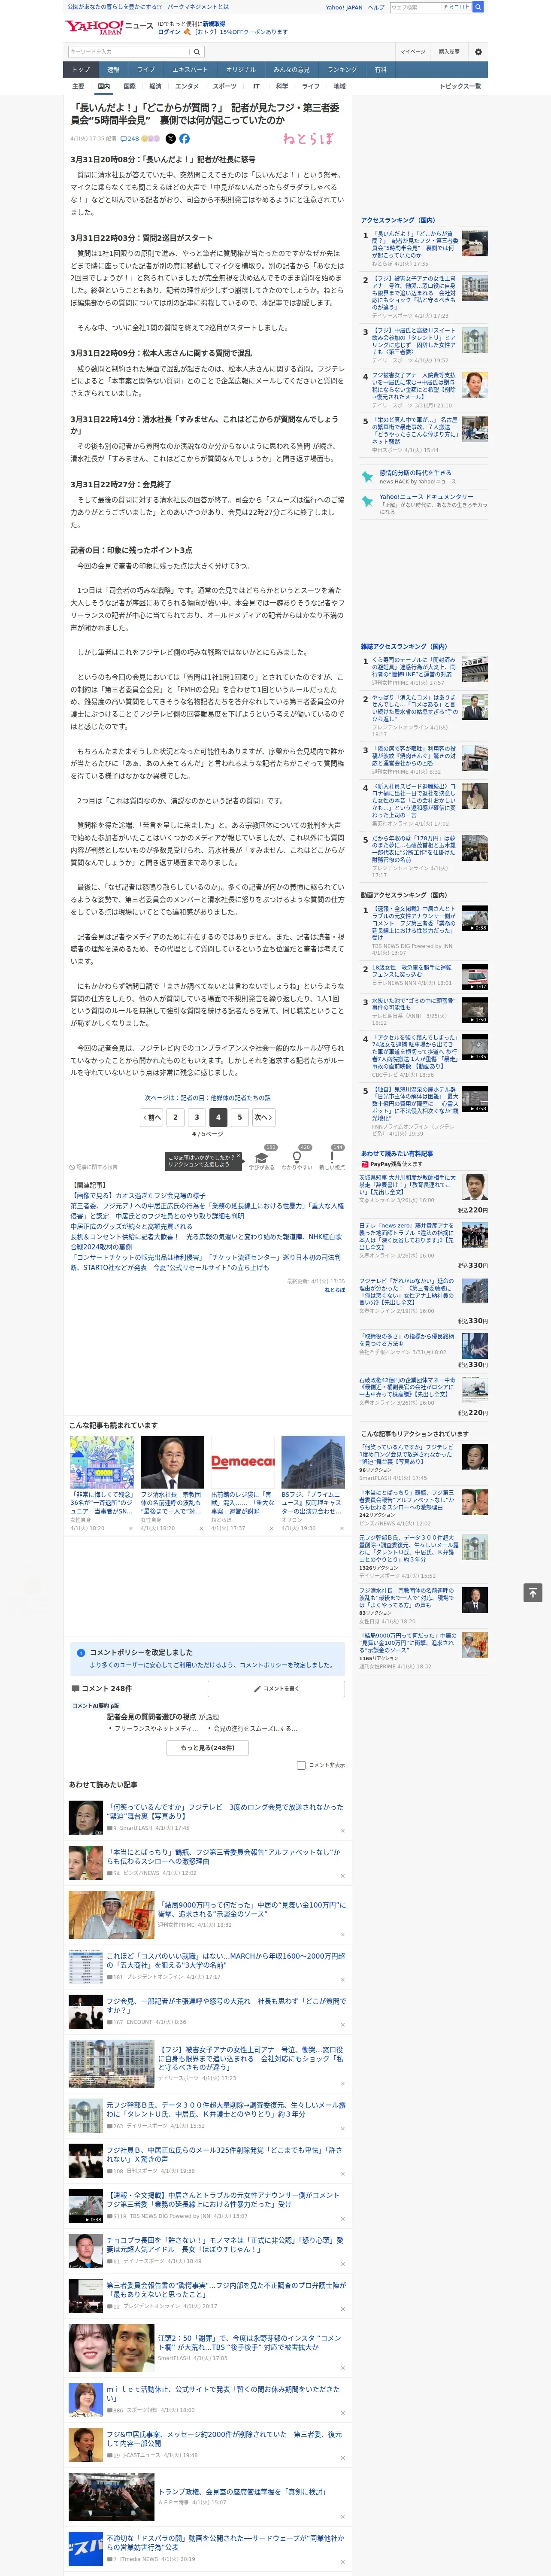551x2576 pixels.
Task: Open トランプ政権、会見室の座席管理掌握 article
Action: coord(242,2492)
